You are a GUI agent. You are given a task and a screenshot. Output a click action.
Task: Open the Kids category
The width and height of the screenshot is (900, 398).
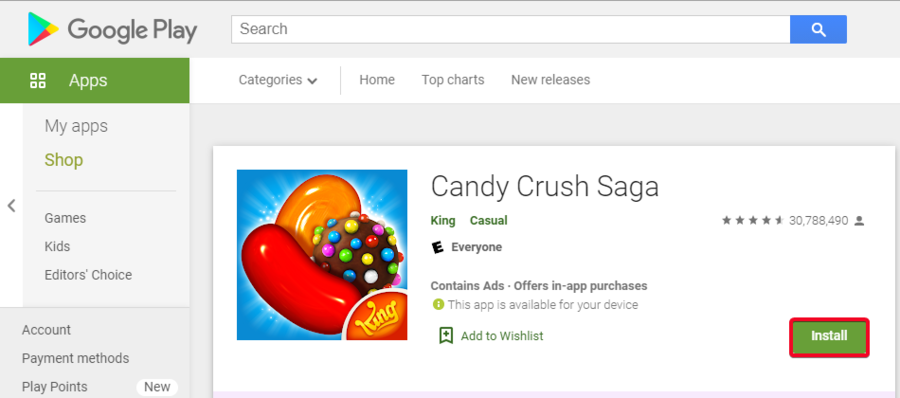click(57, 246)
